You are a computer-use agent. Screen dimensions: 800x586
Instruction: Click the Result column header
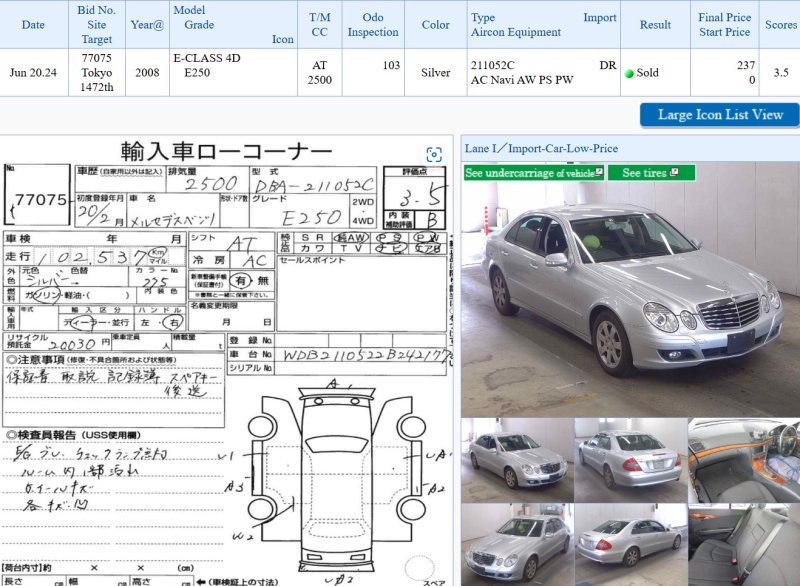[x=655, y=24]
